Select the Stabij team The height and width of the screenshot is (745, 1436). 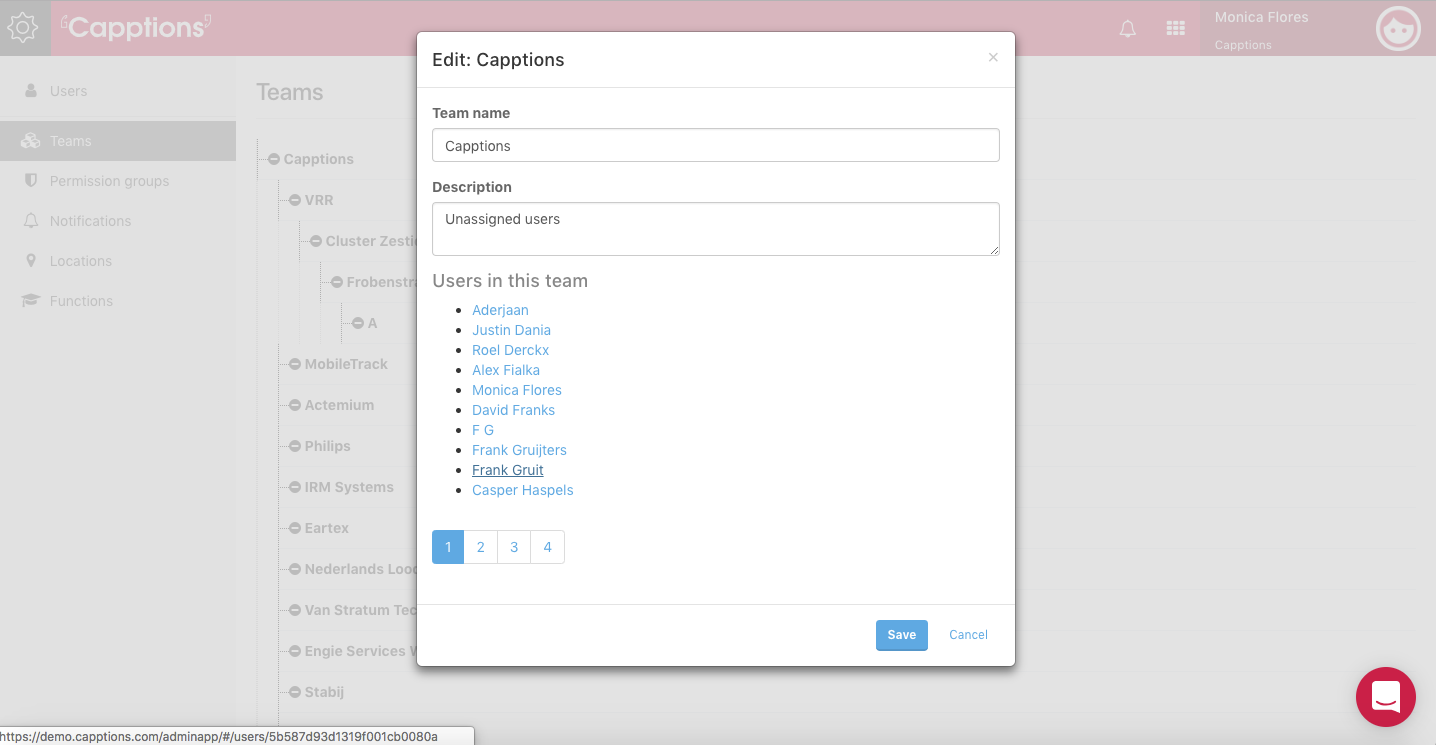[324, 692]
